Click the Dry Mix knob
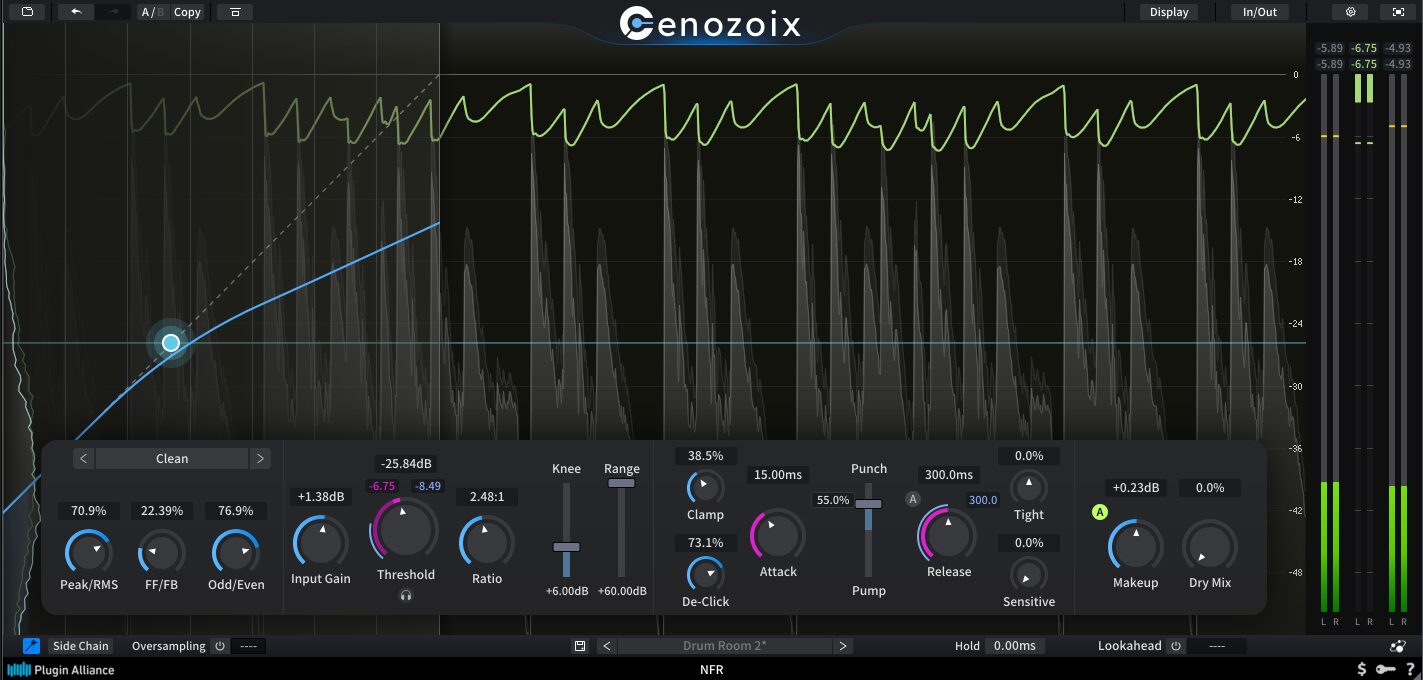Image resolution: width=1423 pixels, height=680 pixels. pos(1209,546)
